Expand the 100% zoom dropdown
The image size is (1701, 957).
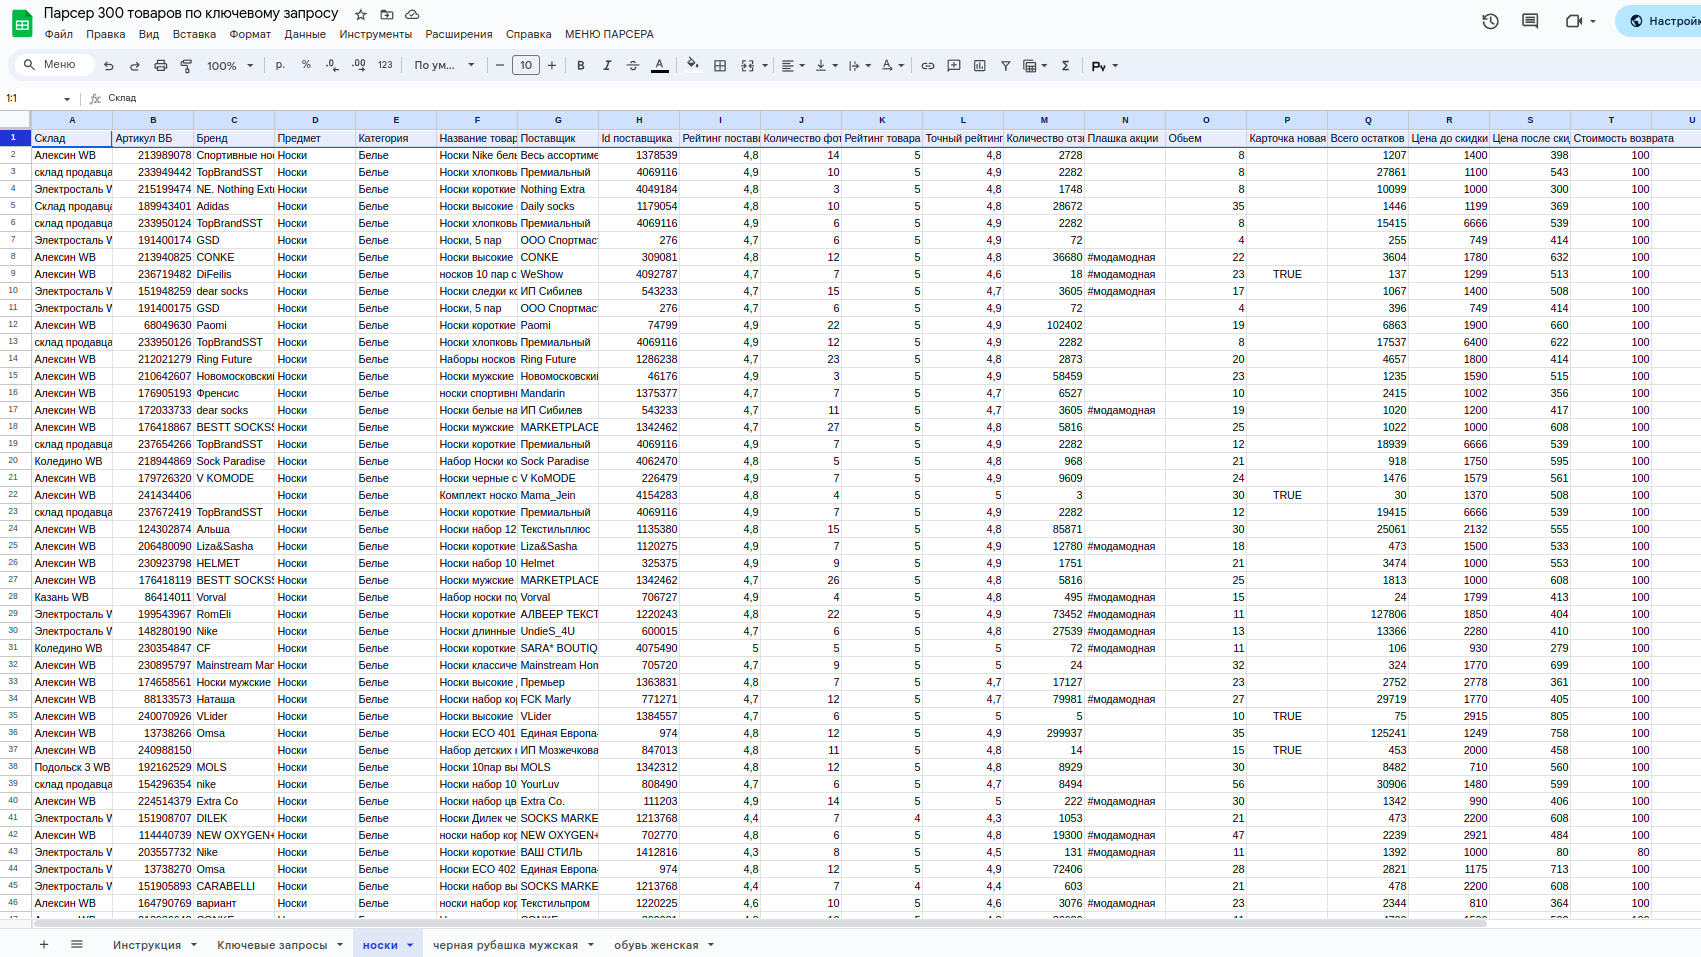coord(230,66)
